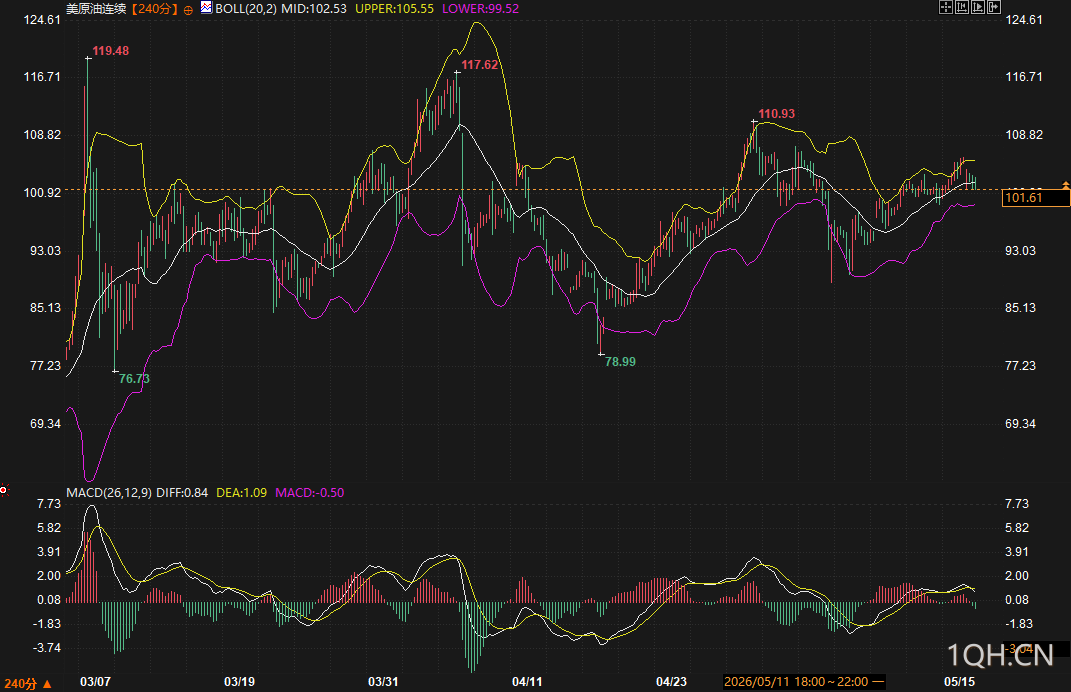Click the 108.82 label on right price axis

point(1024,135)
